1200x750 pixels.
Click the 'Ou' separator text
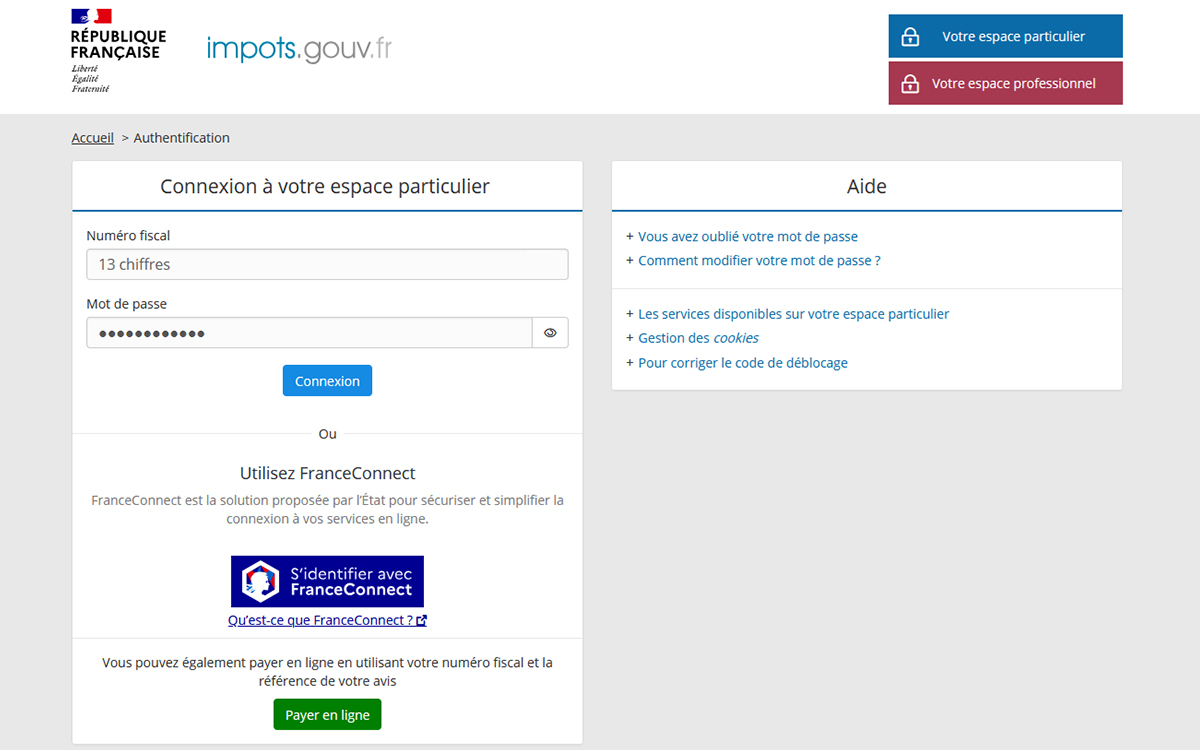[327, 434]
